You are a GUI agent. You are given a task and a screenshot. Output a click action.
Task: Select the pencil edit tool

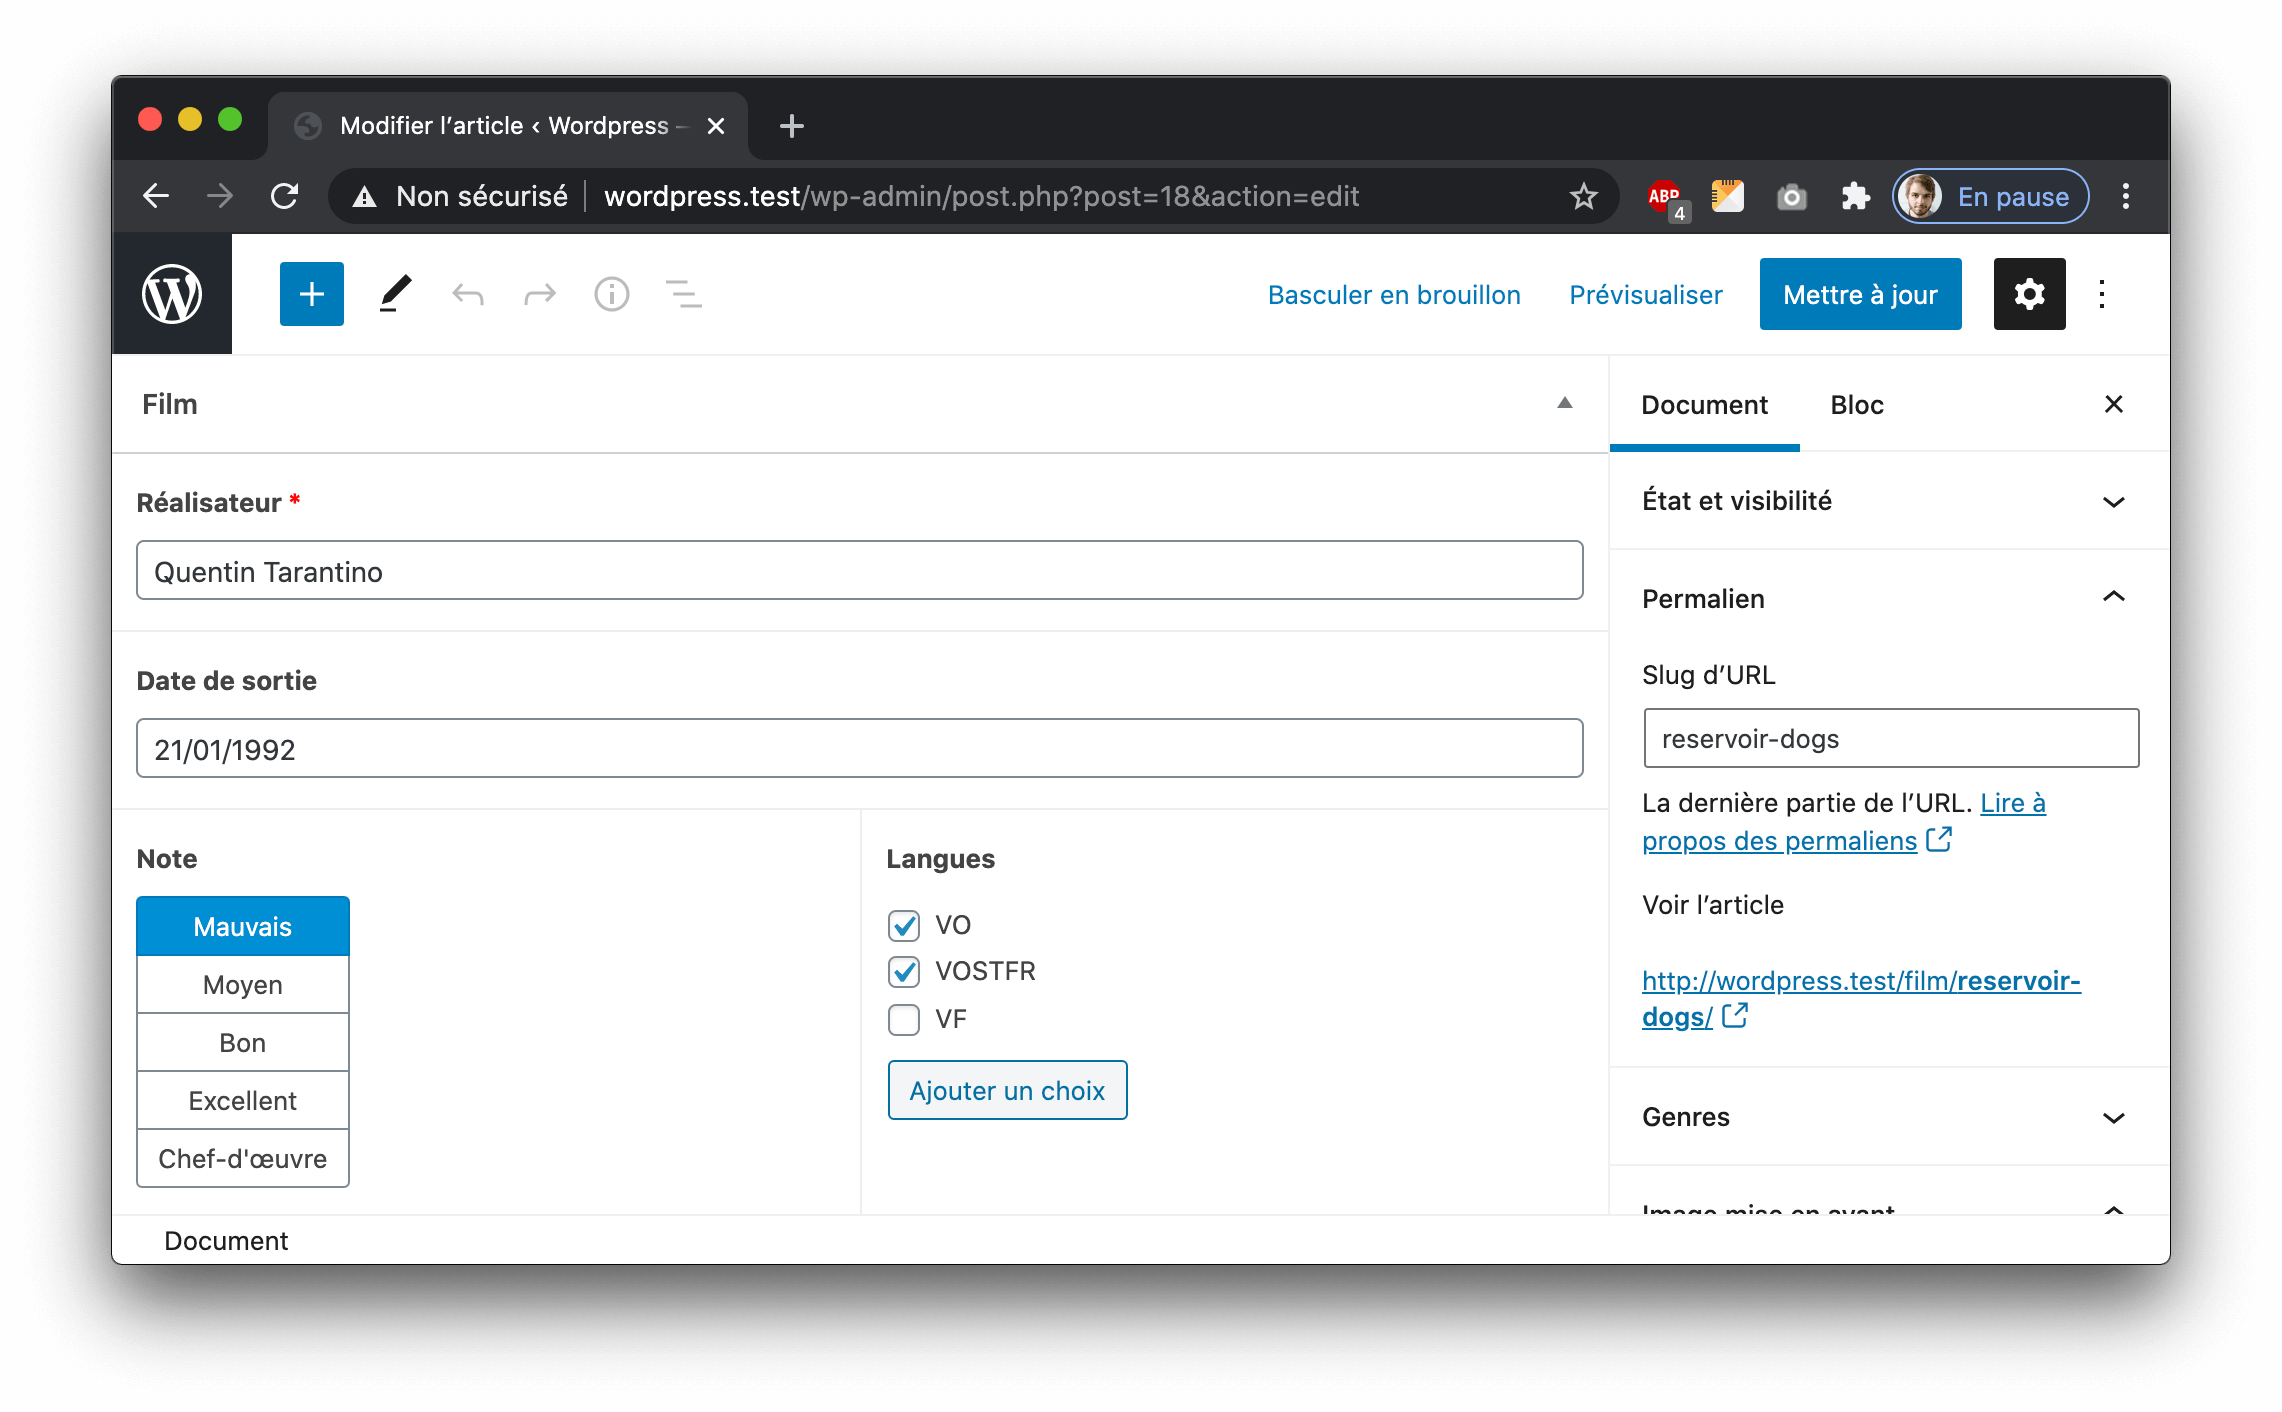[395, 294]
